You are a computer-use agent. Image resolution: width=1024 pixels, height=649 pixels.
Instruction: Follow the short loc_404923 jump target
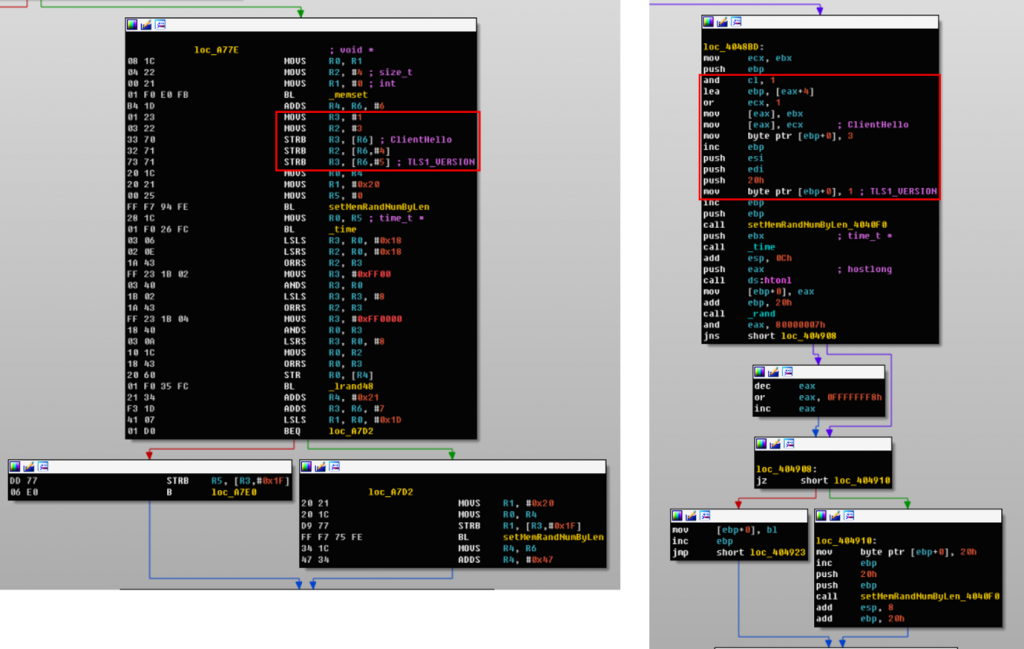[776, 552]
